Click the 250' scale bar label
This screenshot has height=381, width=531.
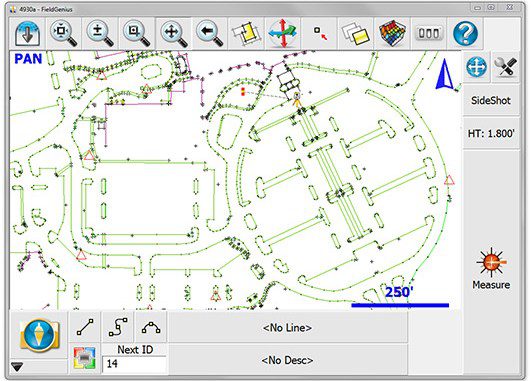click(x=400, y=292)
